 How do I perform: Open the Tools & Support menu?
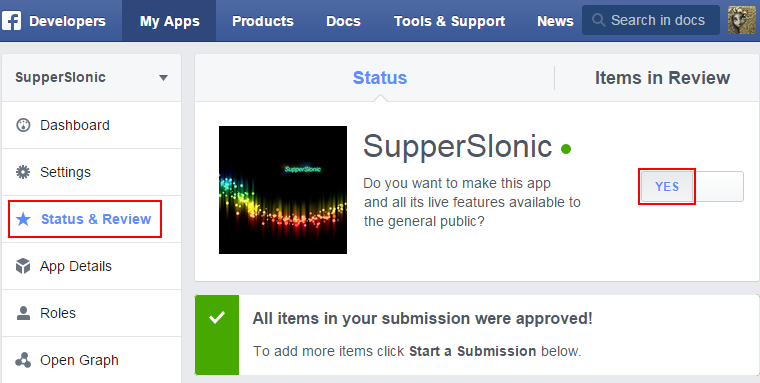[x=449, y=21]
